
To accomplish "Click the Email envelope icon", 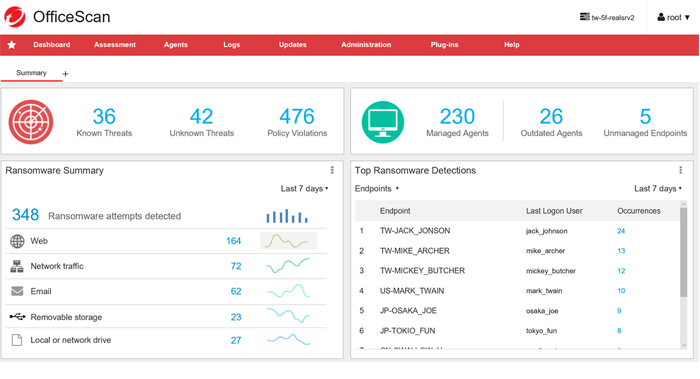I will click(17, 291).
